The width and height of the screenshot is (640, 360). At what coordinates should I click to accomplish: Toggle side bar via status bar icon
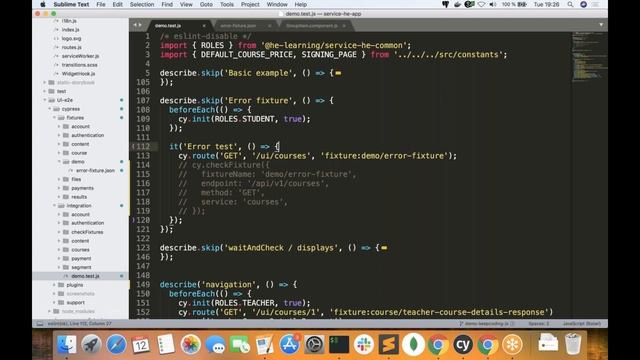point(40,324)
